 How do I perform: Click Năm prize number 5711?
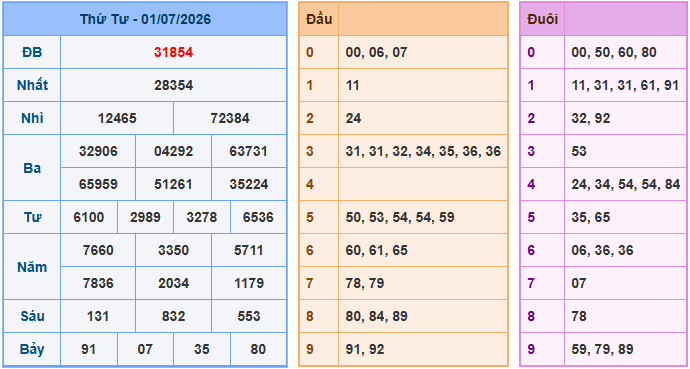coord(249,250)
